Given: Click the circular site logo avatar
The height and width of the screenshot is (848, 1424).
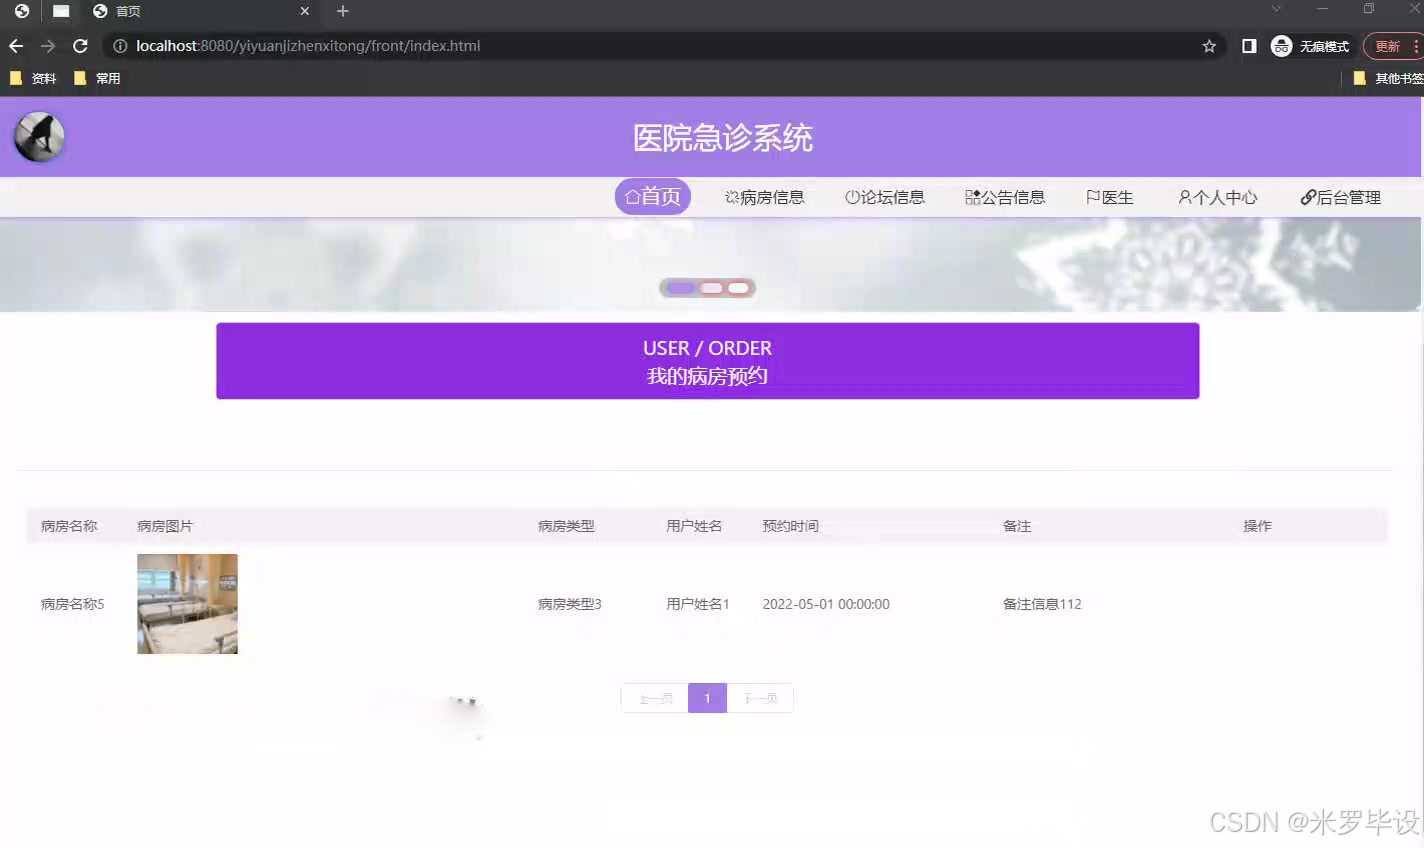Looking at the screenshot, I should tap(37, 136).
